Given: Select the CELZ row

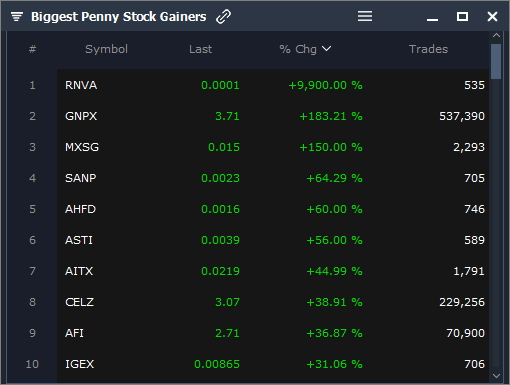Looking at the screenshot, I should point(273,302).
